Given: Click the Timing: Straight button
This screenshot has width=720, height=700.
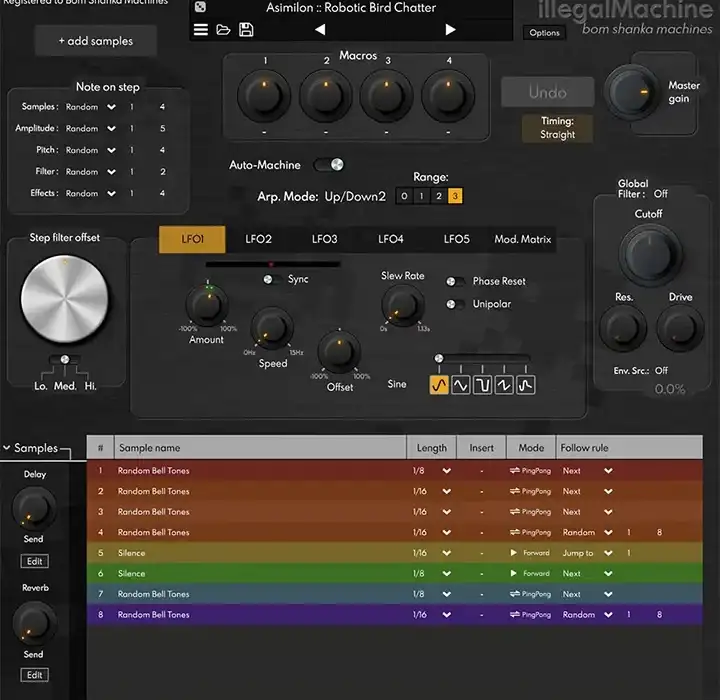Looking at the screenshot, I should click(x=557, y=128).
